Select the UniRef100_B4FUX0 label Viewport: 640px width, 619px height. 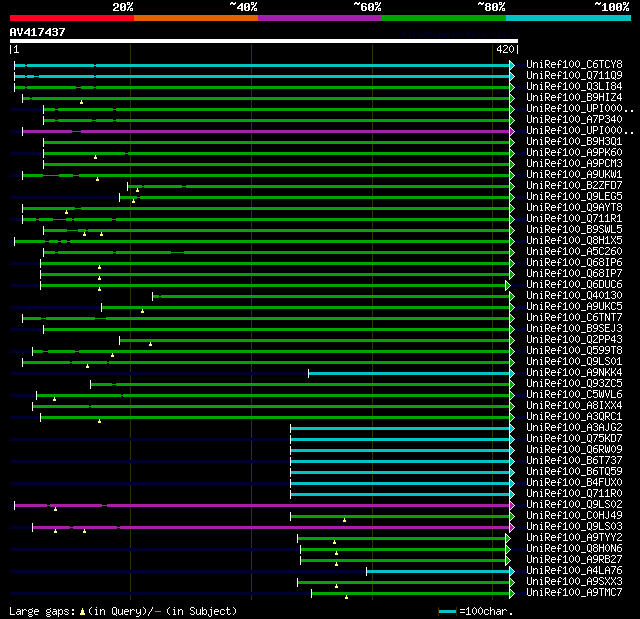[574, 483]
